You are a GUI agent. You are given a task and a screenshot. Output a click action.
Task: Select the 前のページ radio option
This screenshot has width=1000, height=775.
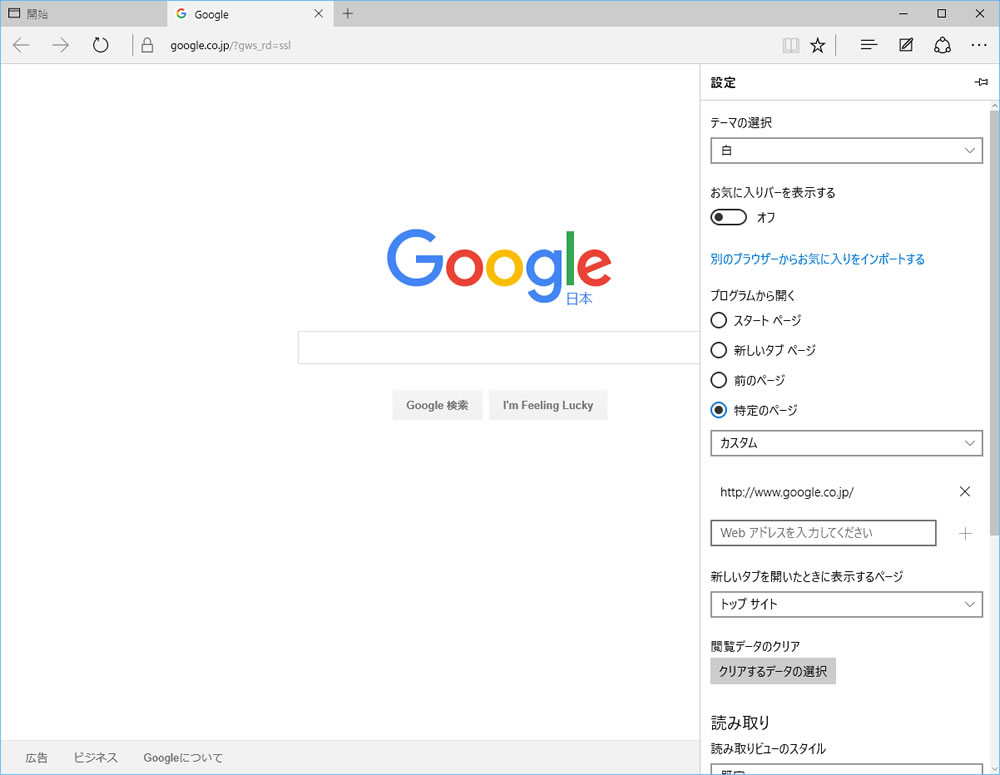click(x=719, y=380)
